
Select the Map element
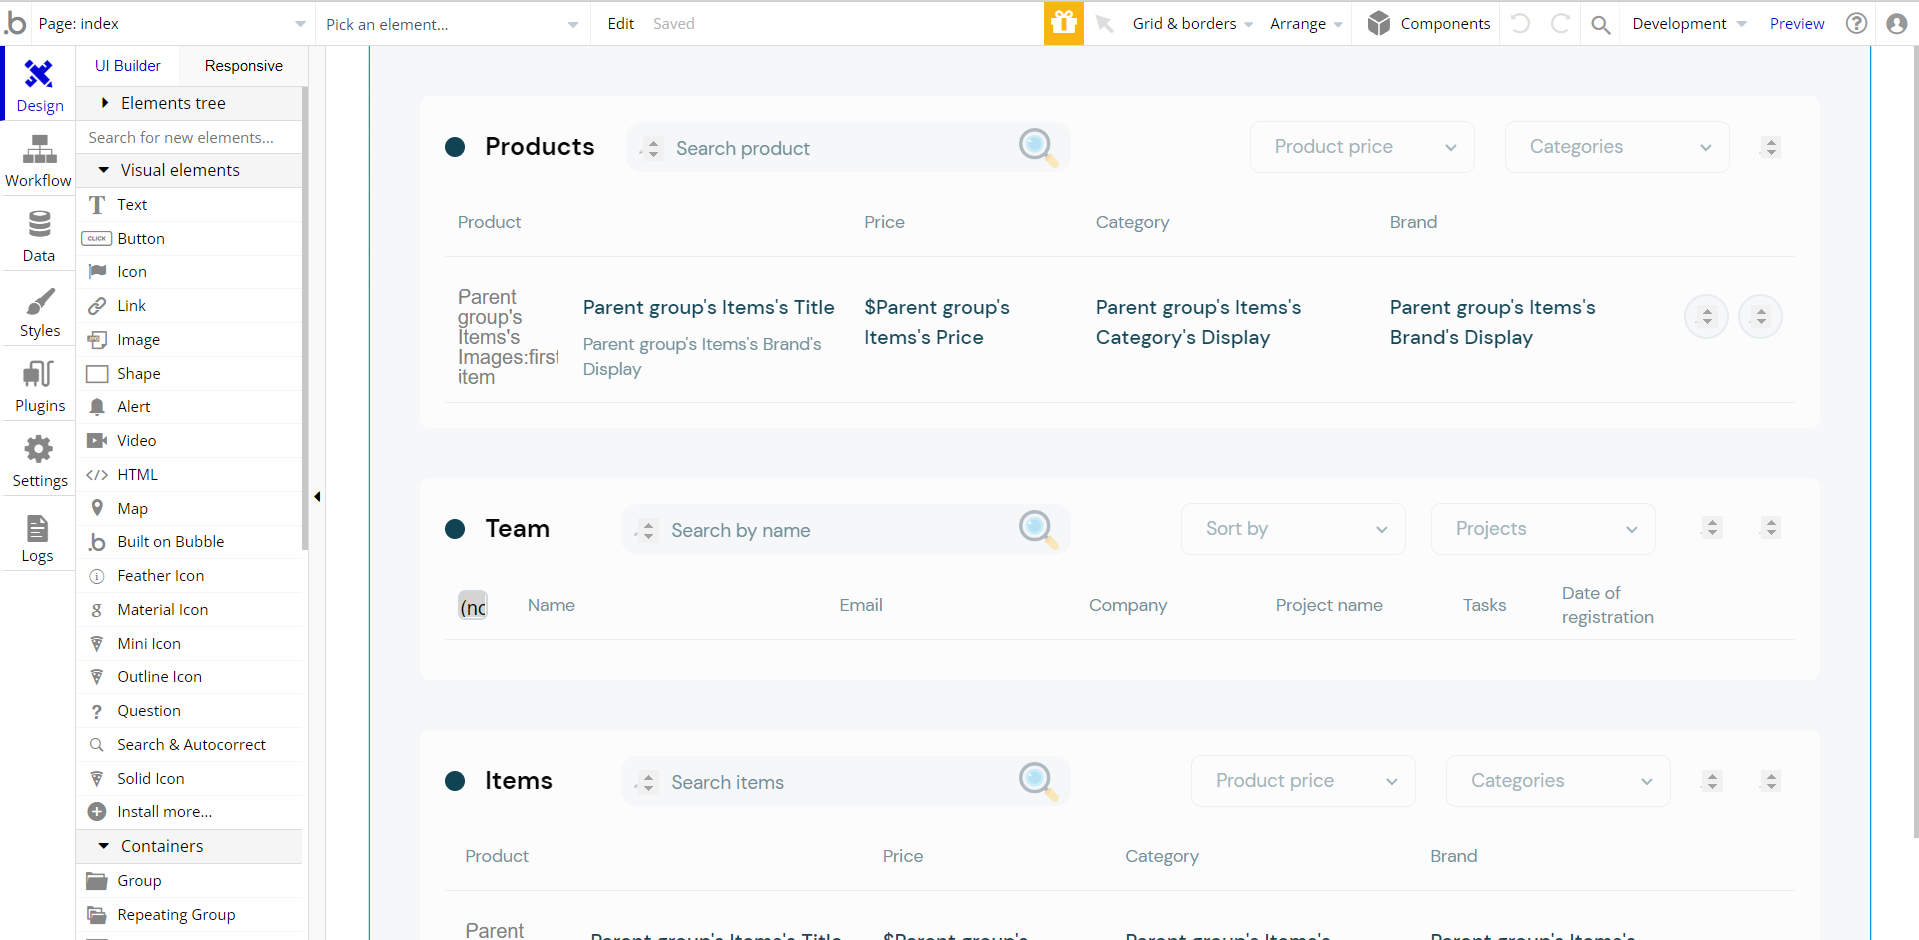pyautogui.click(x=190, y=508)
